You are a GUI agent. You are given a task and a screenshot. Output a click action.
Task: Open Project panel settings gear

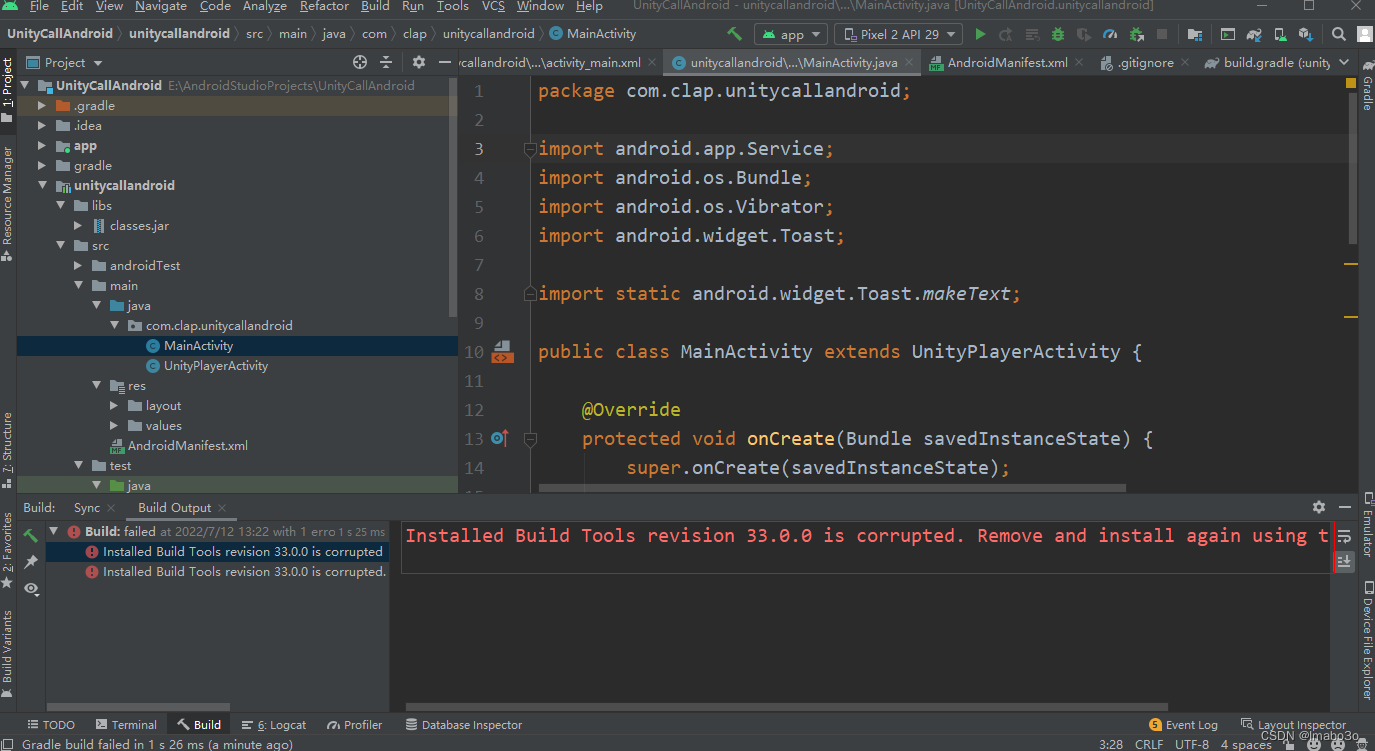(419, 62)
